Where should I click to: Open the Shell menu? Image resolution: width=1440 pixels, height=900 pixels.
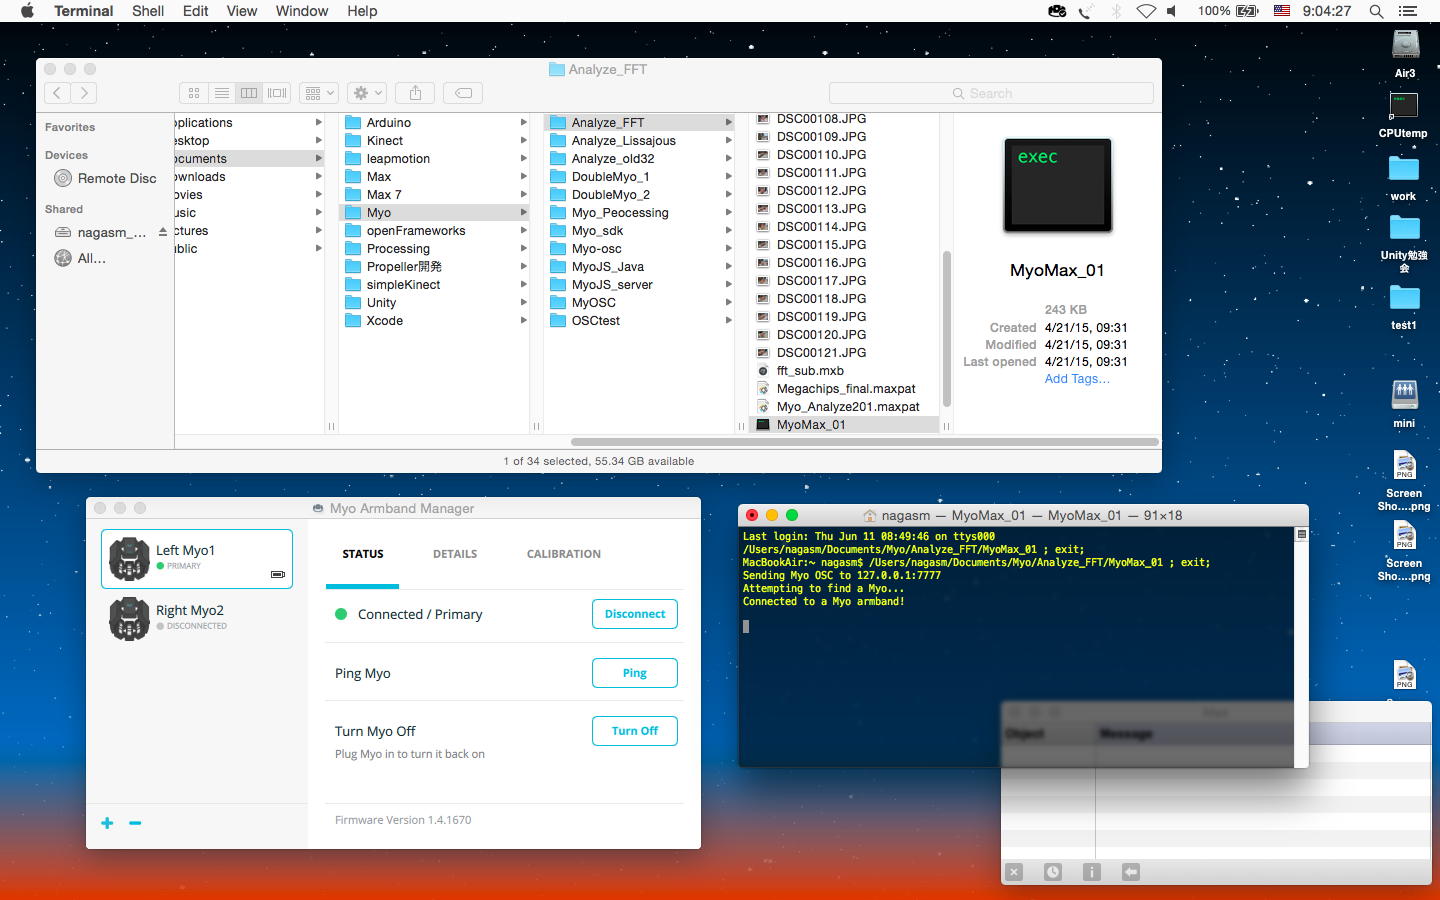coord(148,11)
